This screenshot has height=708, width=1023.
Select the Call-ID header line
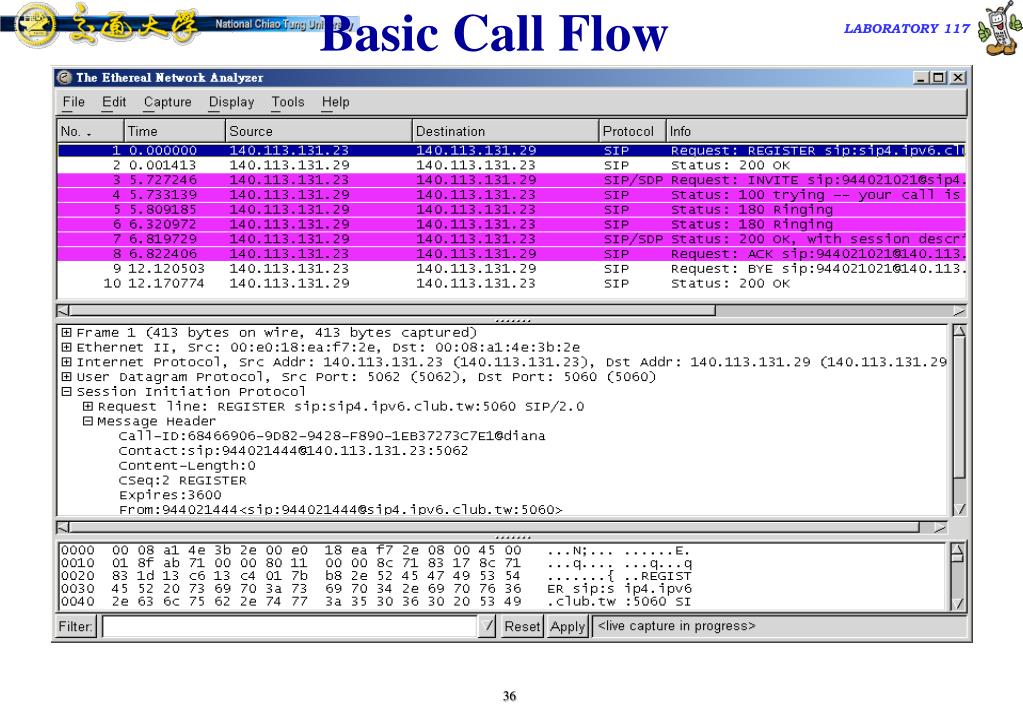point(331,436)
